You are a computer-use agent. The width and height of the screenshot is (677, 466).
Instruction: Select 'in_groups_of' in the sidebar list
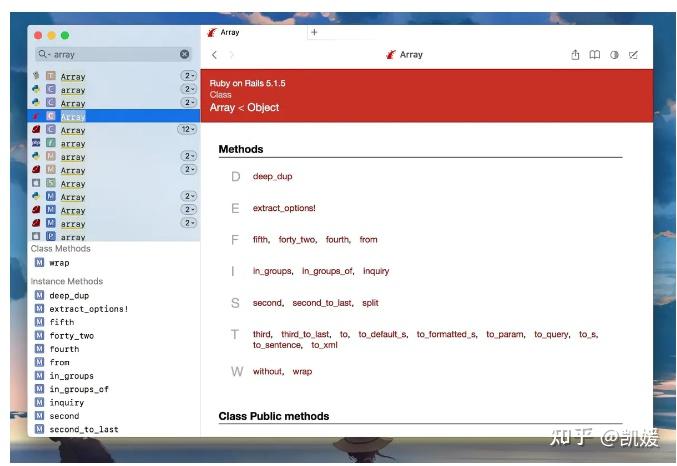(79, 389)
